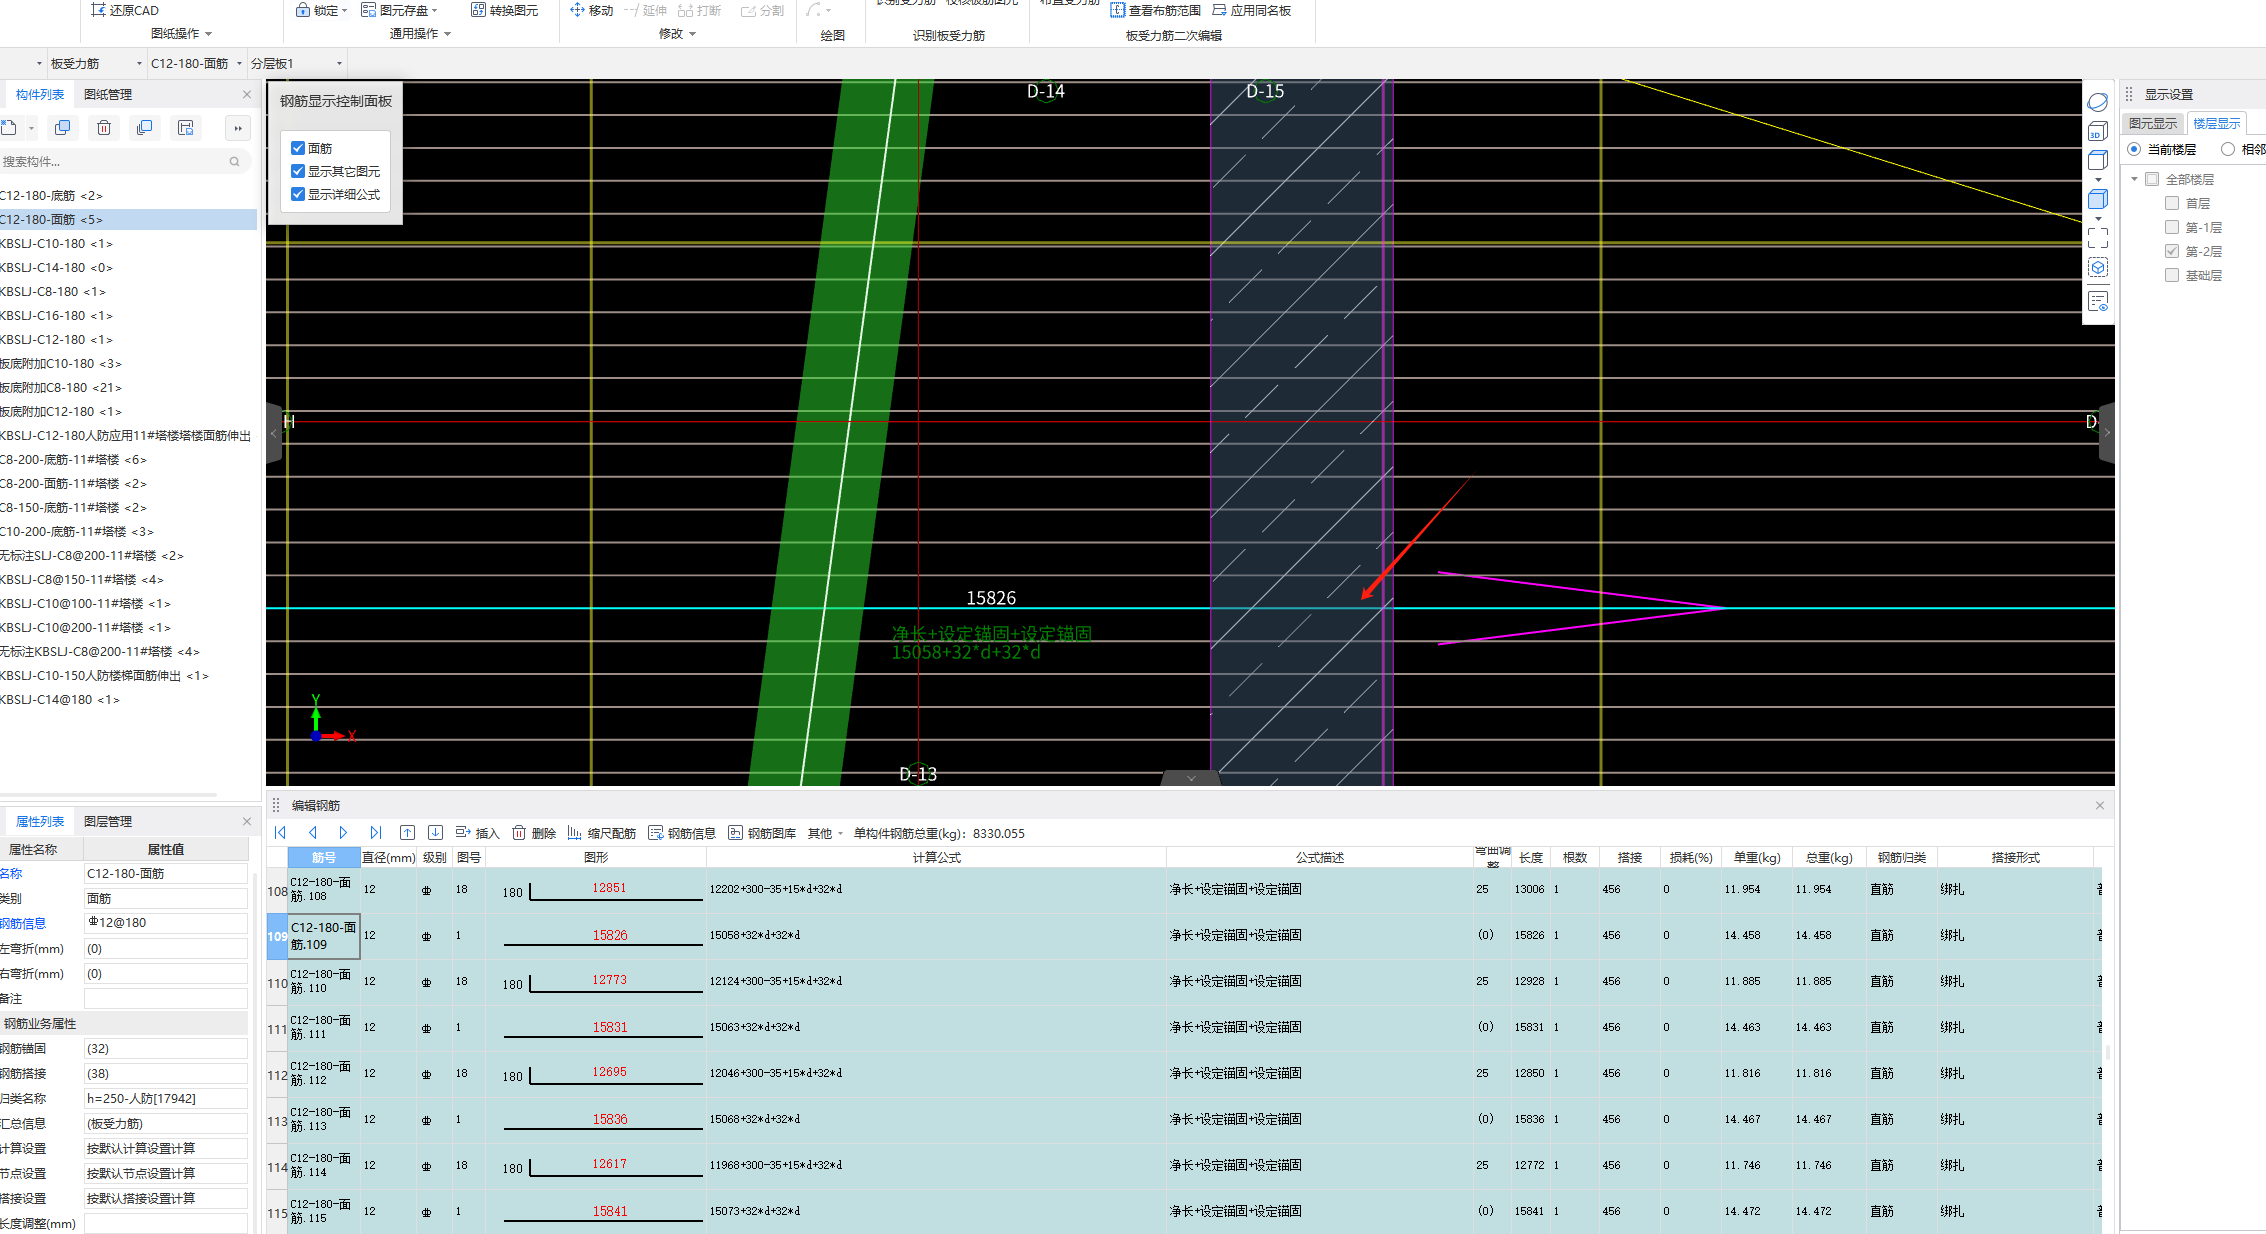The width and height of the screenshot is (2266, 1234).
Task: Click the solid shaded cube icon
Action: [2098, 199]
